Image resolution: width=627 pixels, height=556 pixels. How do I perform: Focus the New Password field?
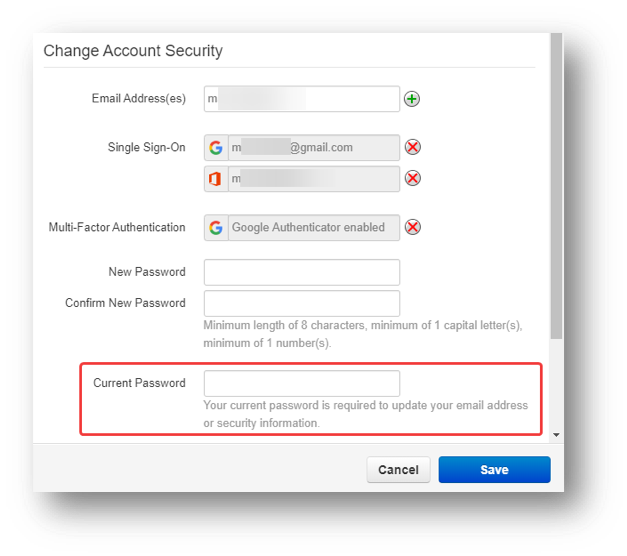click(301, 272)
